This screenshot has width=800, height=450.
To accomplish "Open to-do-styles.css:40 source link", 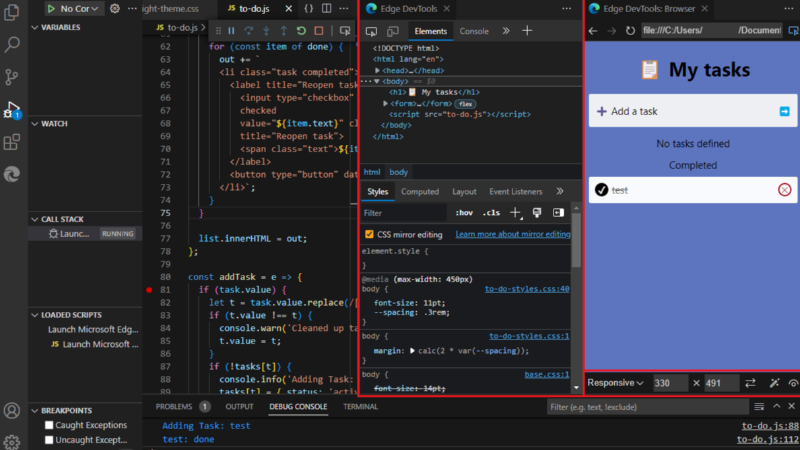I will pos(527,289).
